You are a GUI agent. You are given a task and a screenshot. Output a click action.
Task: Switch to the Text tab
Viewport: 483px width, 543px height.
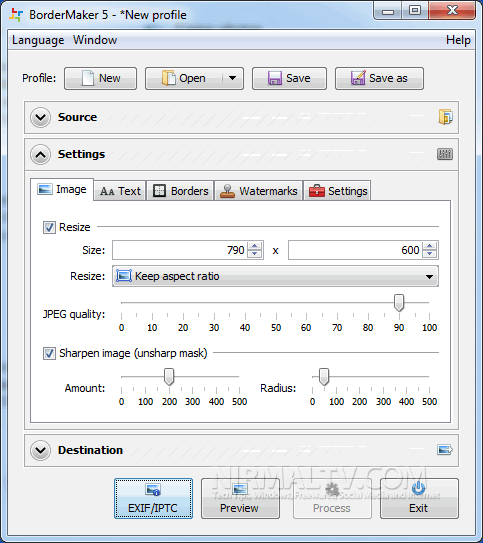pos(120,191)
